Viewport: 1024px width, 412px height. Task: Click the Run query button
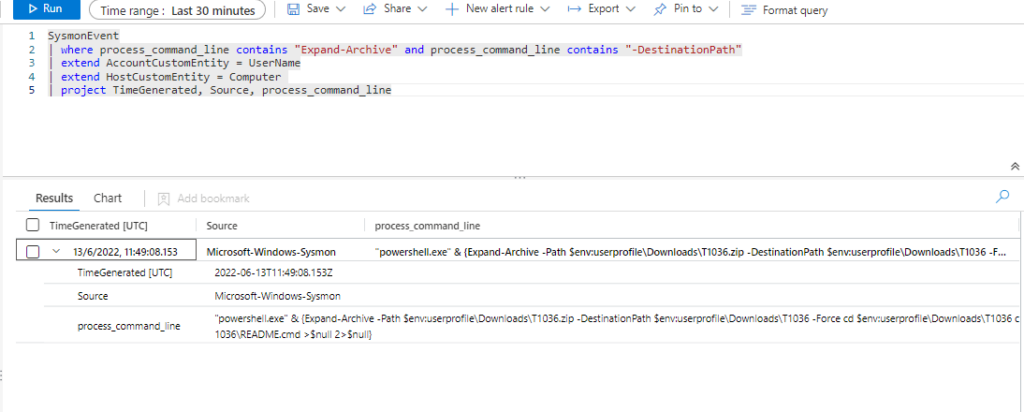[39, 9]
